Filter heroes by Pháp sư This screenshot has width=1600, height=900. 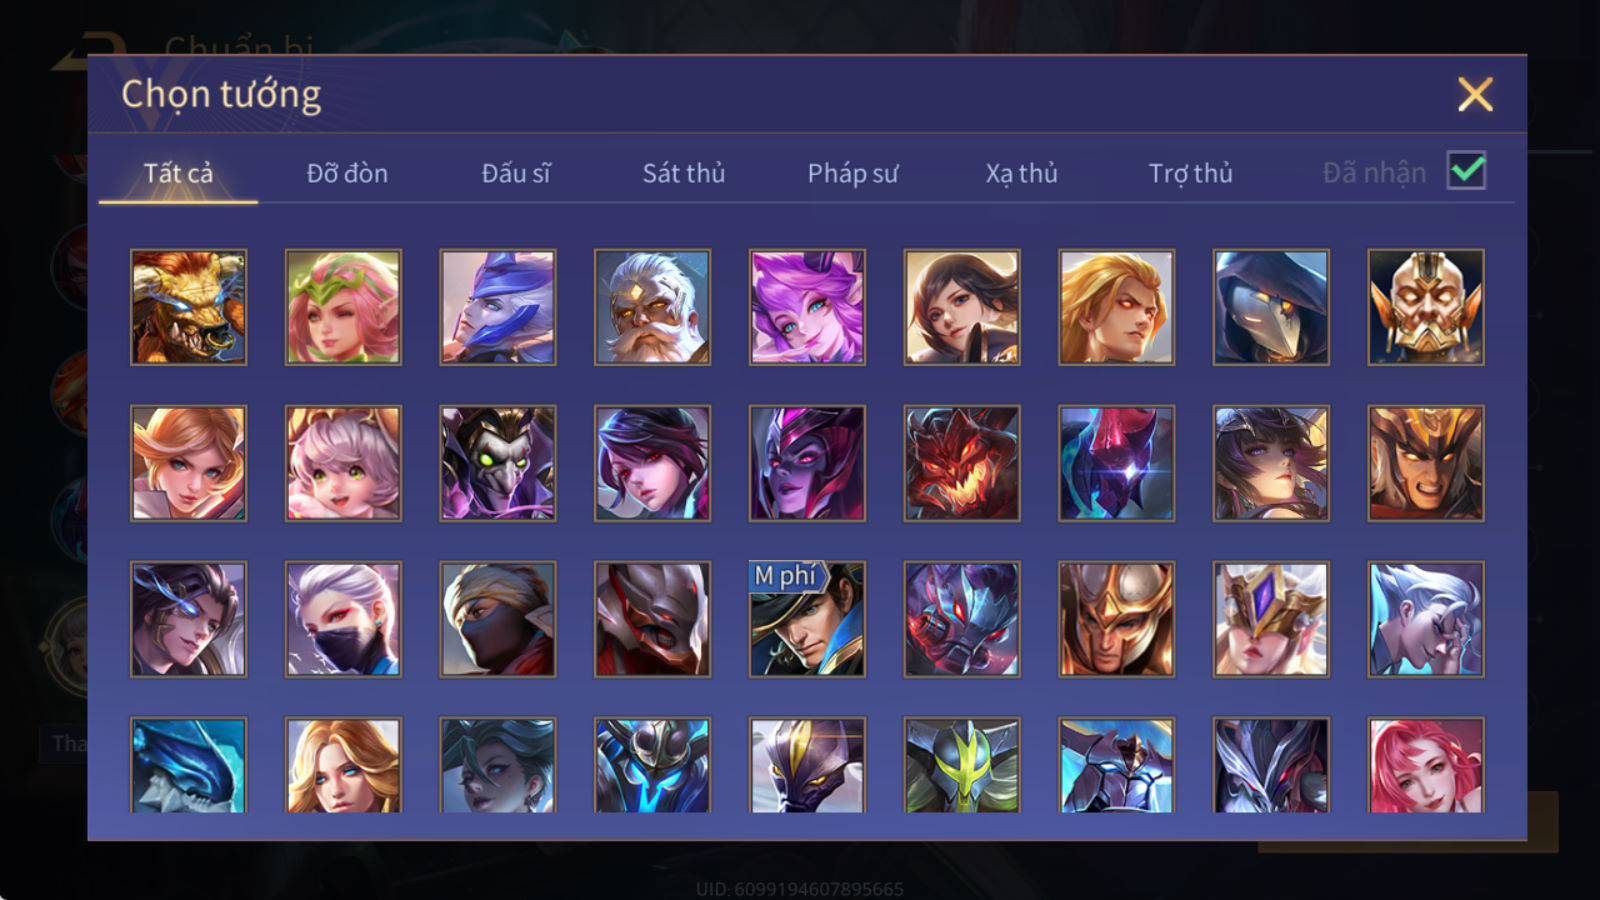(853, 173)
